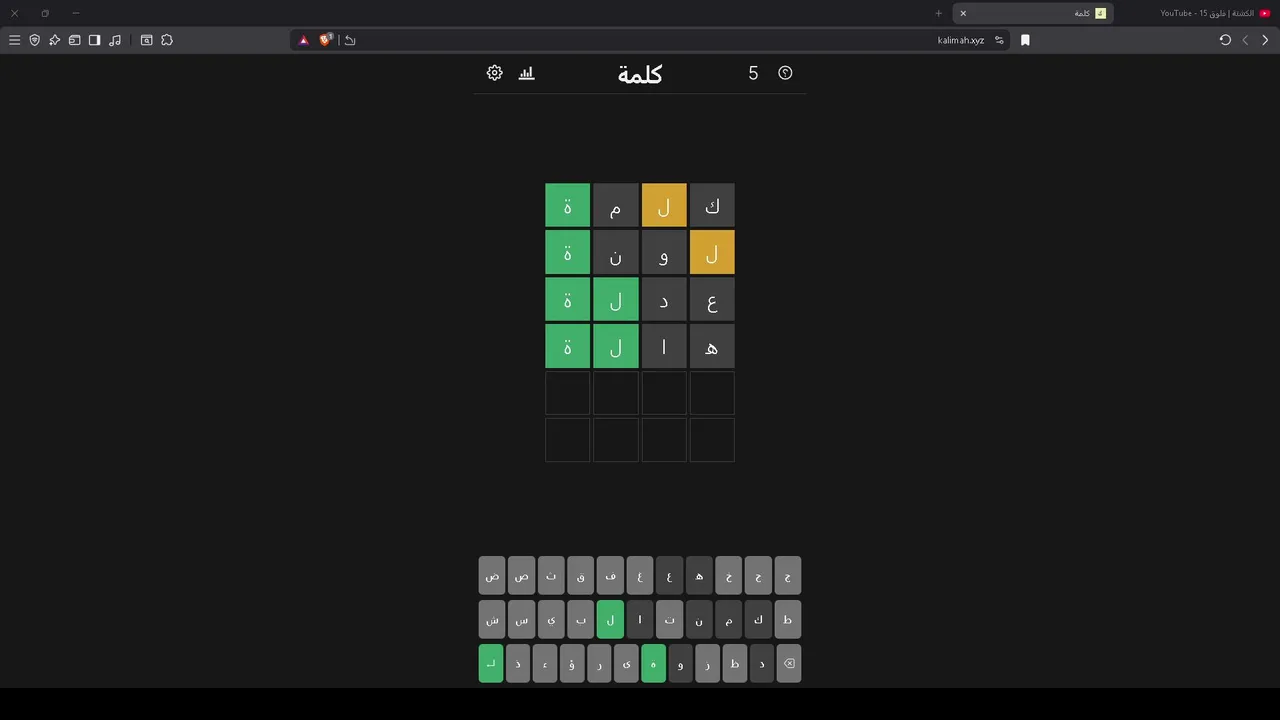This screenshot has width=1280, height=720.
Task: Tap the س key
Action: (522, 619)
